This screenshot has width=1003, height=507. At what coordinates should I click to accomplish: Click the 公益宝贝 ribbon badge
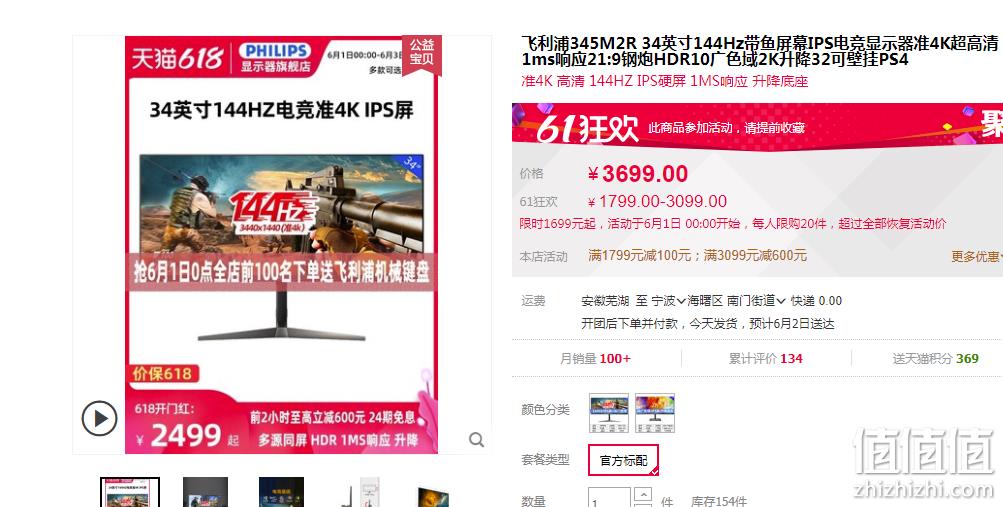(x=422, y=54)
